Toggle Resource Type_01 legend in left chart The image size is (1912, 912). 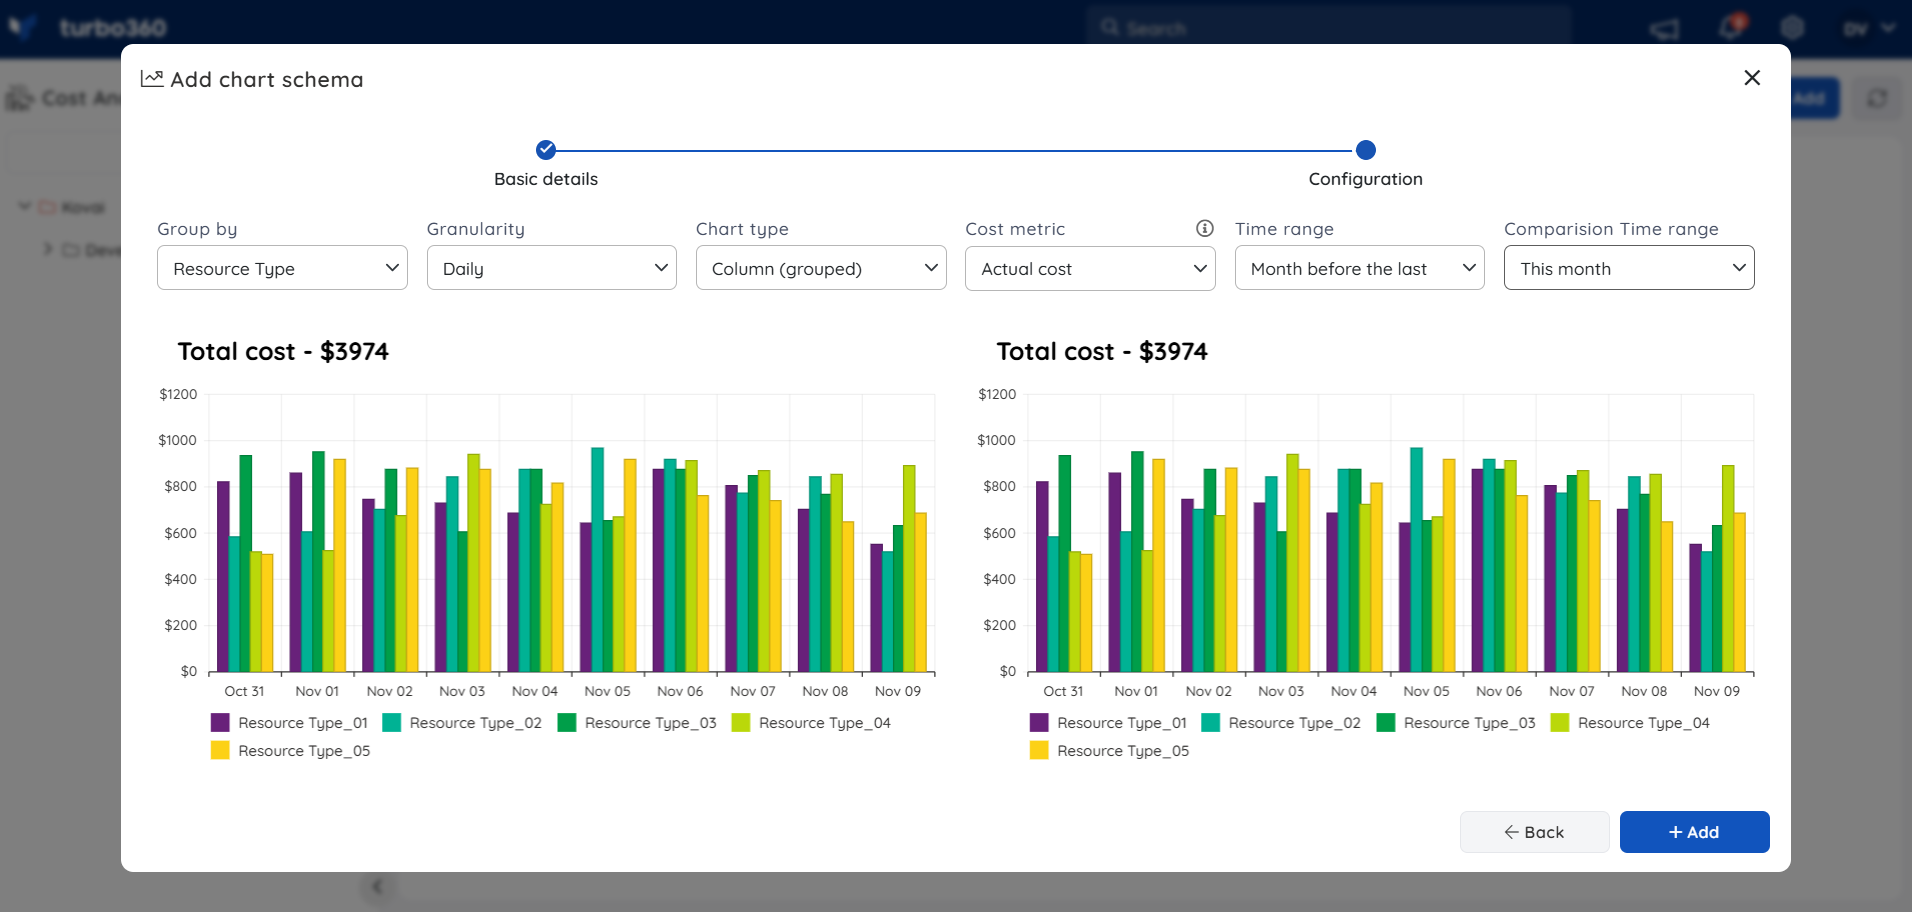pos(290,723)
